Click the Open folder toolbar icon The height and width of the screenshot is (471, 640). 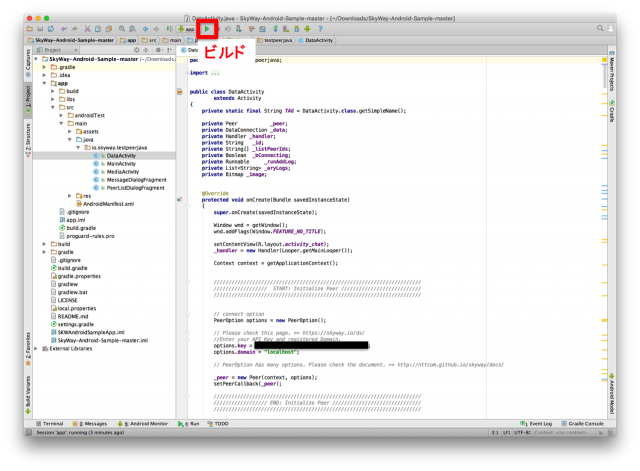click(30, 29)
